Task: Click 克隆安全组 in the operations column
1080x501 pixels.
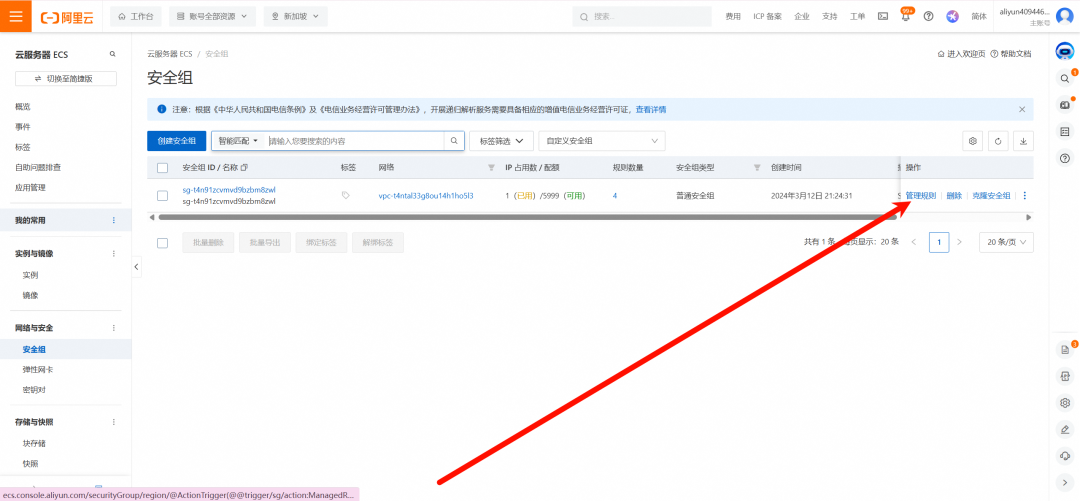Action: (x=991, y=196)
